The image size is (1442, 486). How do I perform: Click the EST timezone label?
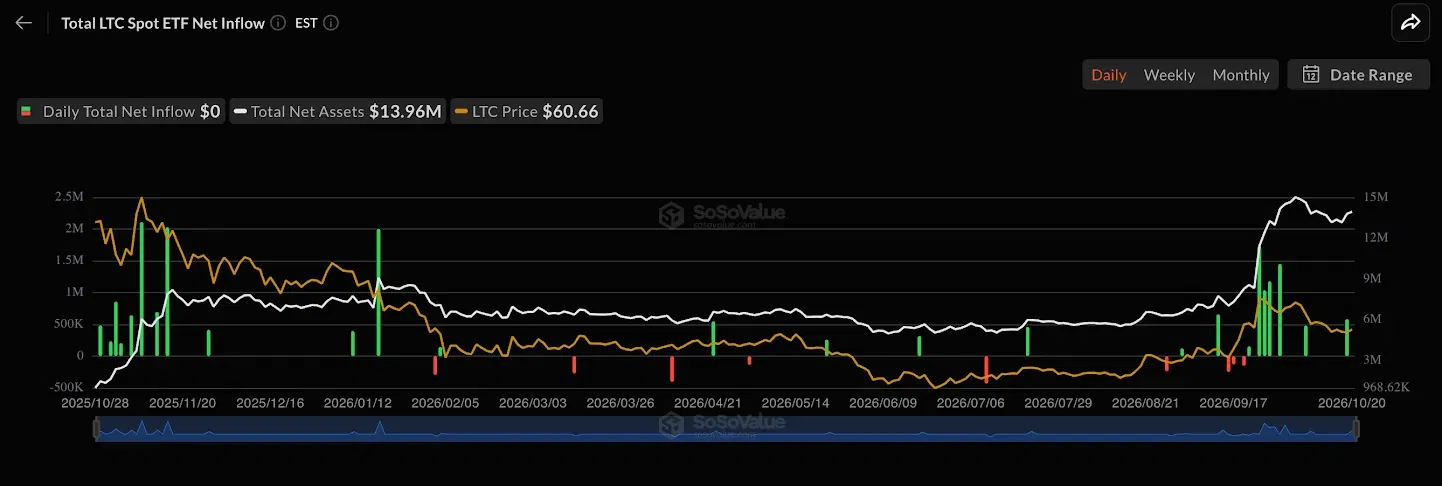tap(306, 23)
